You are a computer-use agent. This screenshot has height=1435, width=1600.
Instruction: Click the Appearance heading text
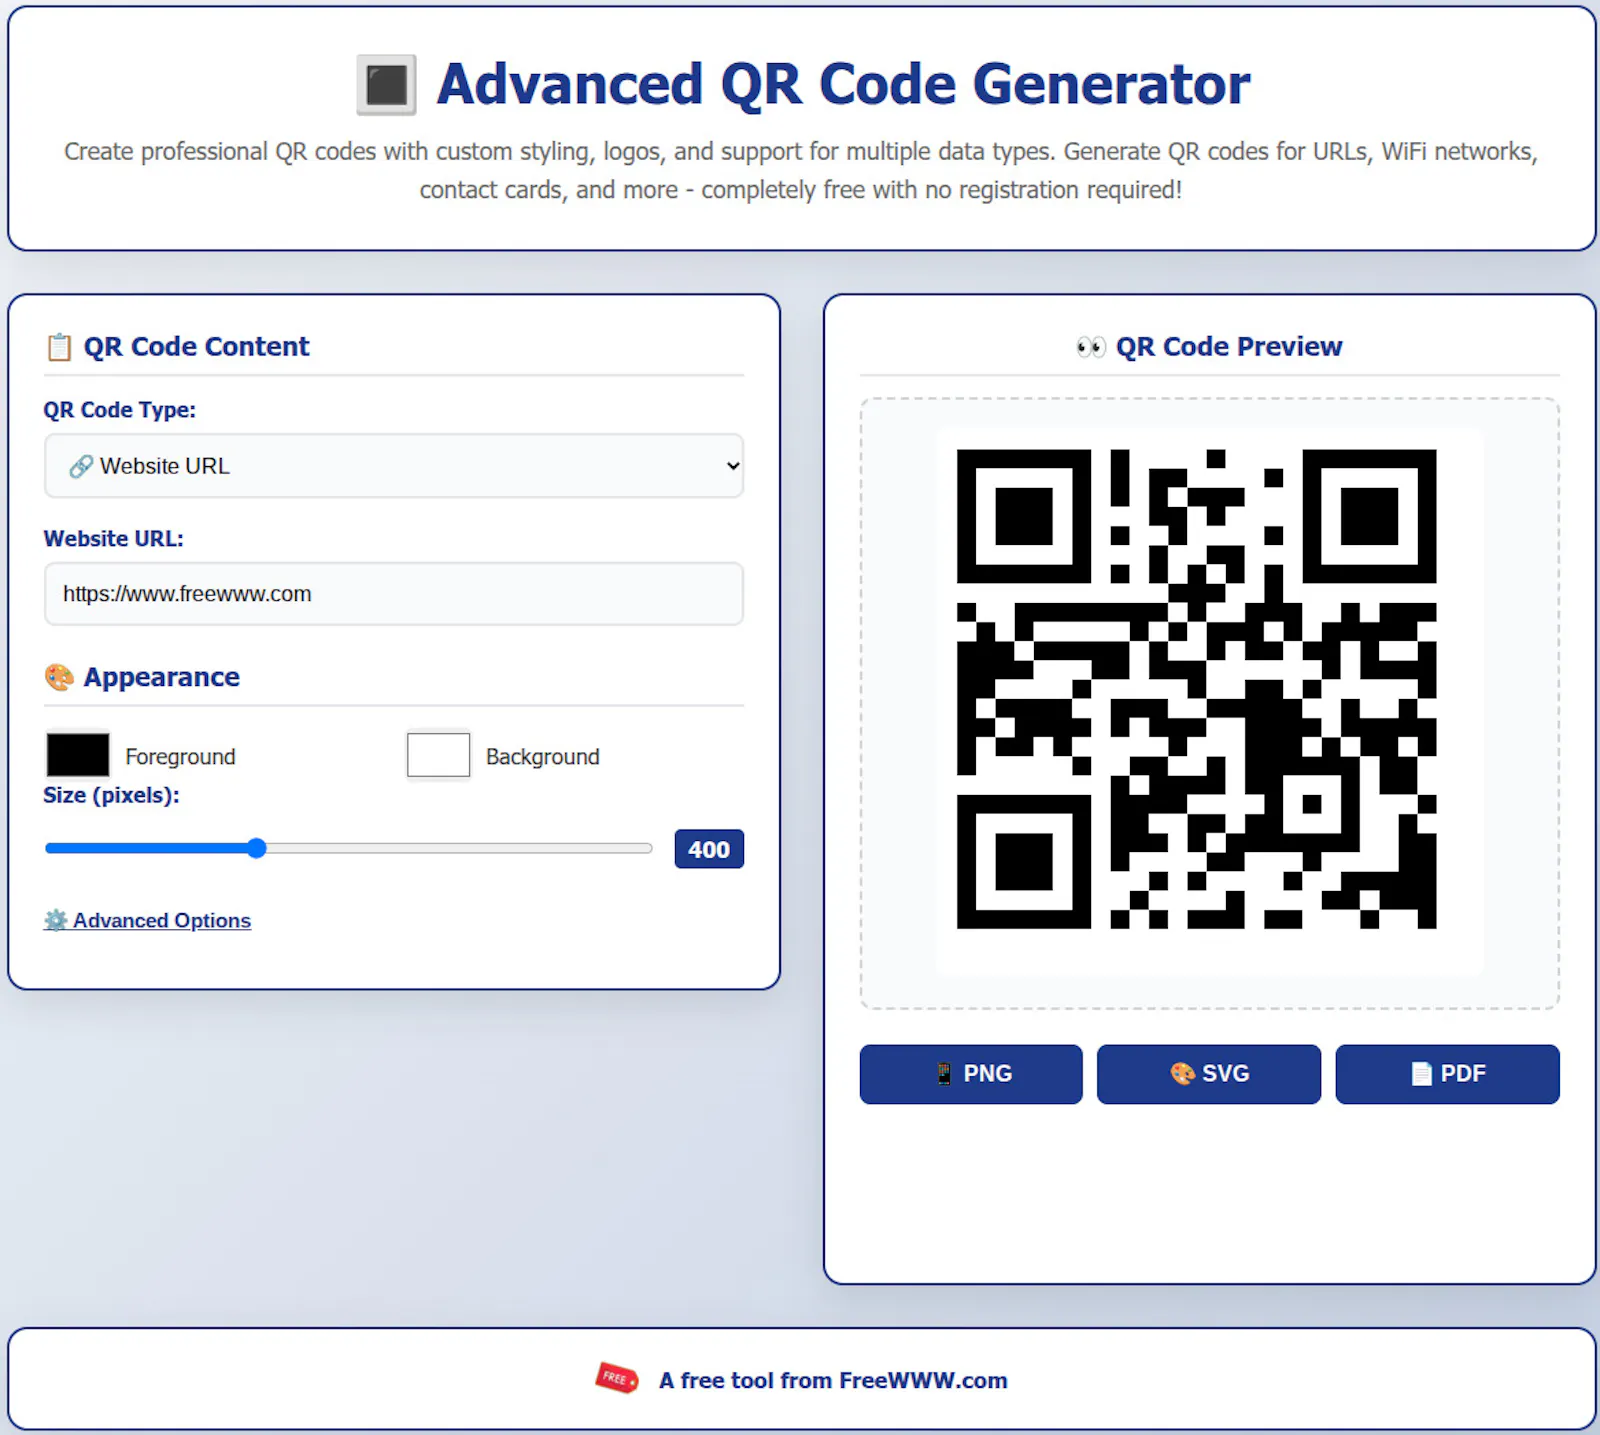(x=162, y=677)
